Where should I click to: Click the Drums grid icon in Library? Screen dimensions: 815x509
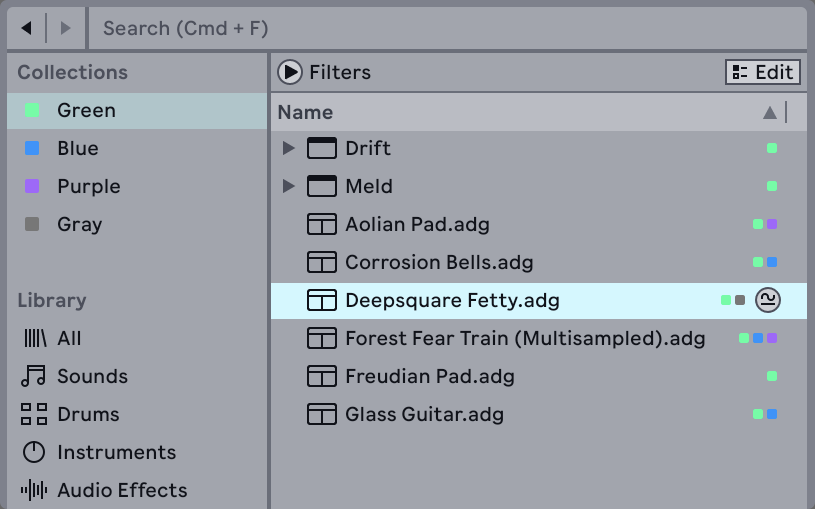click(34, 414)
